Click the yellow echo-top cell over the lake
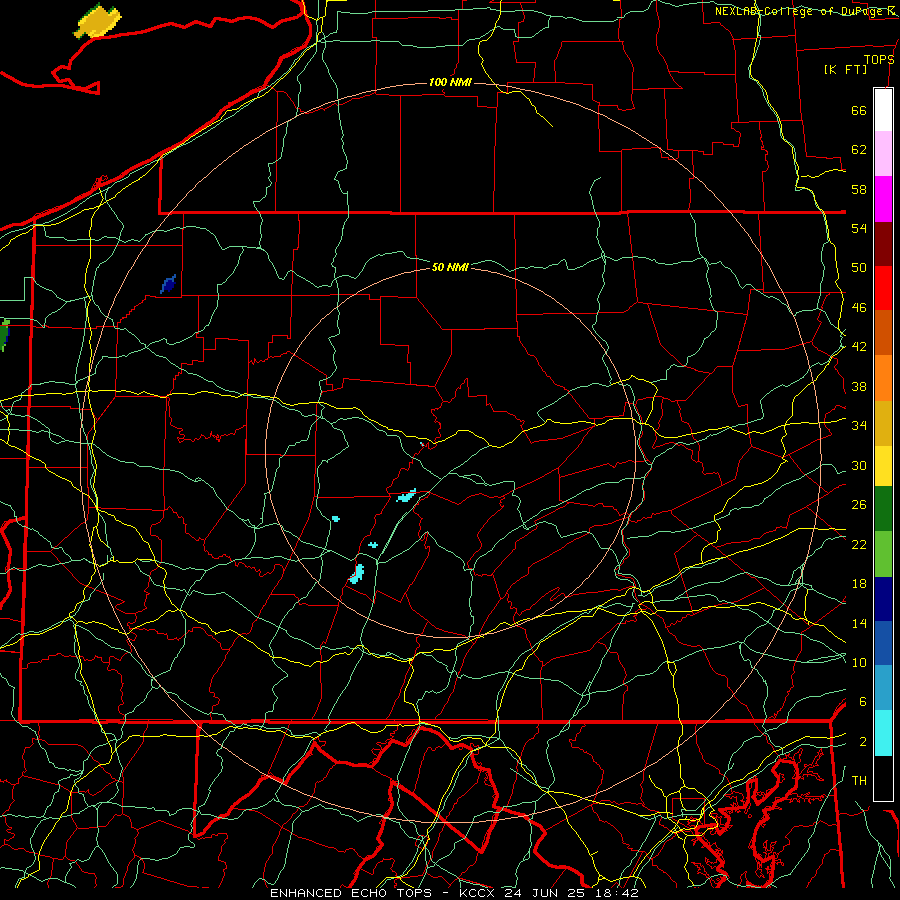900x900 pixels. pos(98,21)
